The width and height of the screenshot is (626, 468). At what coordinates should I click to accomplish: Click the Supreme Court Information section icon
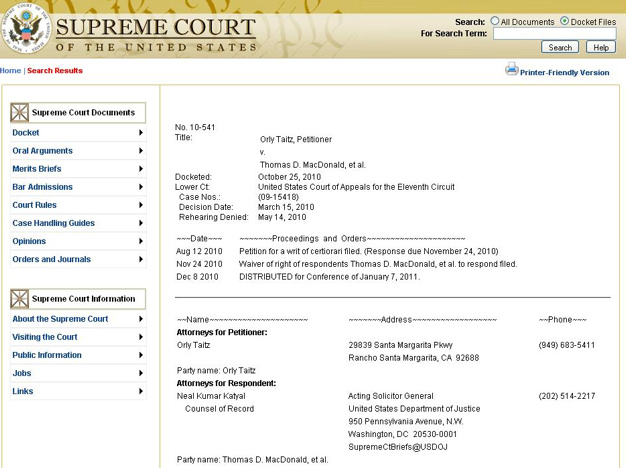tap(20, 299)
